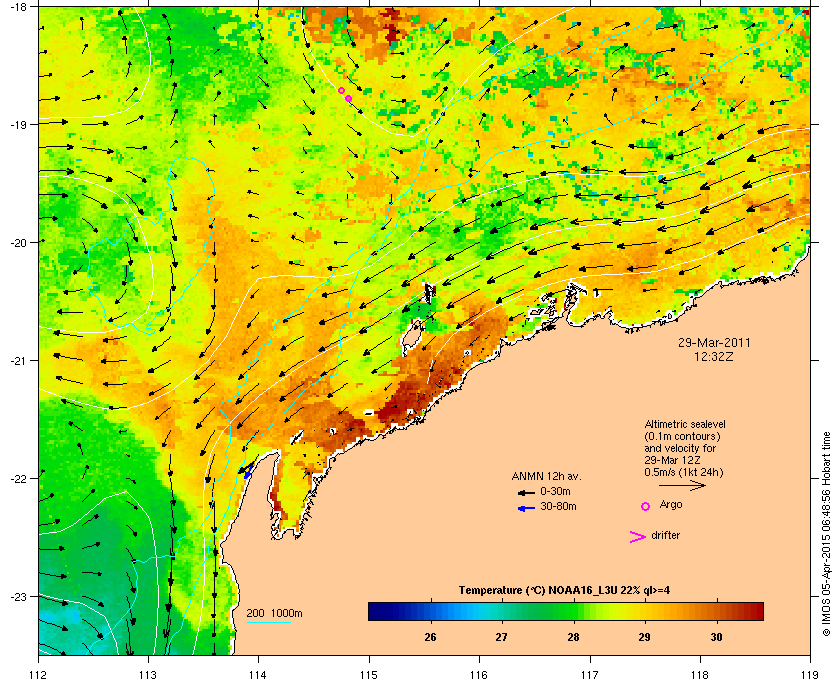Click the '200 1000m' isobath label
Screen dimensions: 840x680
(274, 613)
